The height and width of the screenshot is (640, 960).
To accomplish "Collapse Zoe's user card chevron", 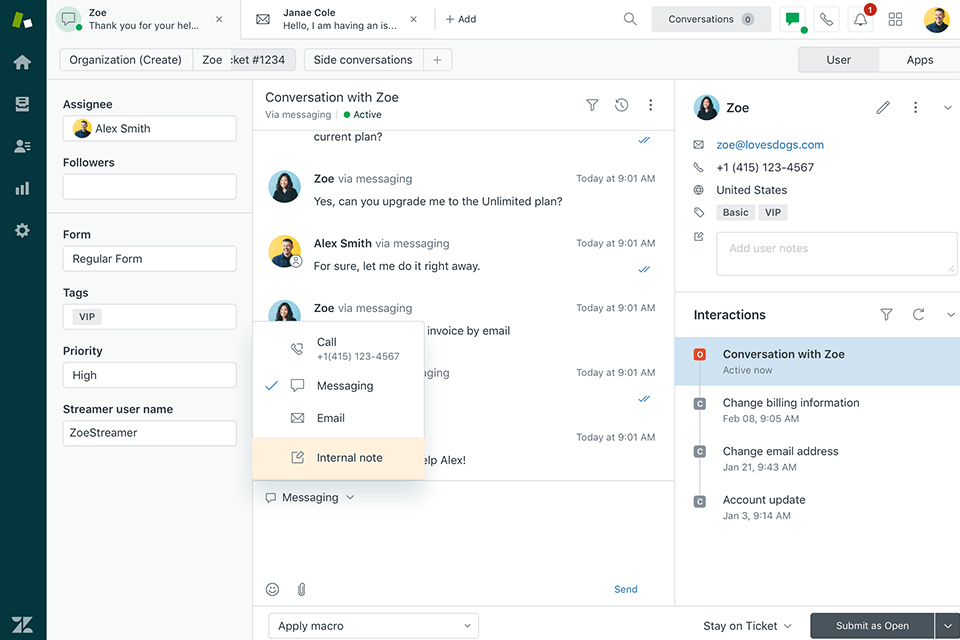I will 948,108.
